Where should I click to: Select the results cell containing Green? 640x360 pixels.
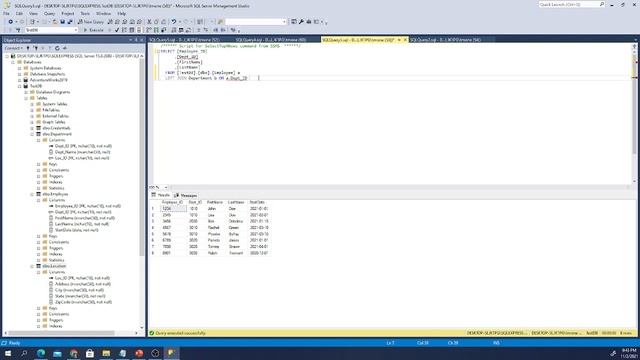(x=236, y=228)
